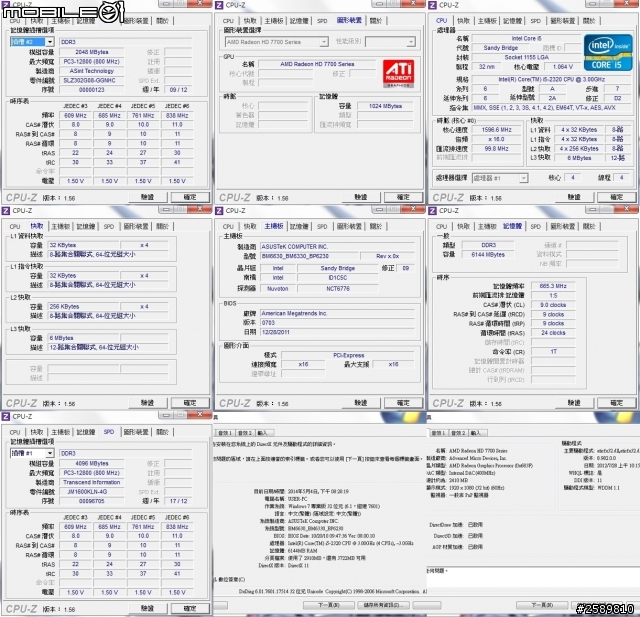Image resolution: width=640 pixels, height=617 pixels.
Task: Click 驗證 in the Graphics window
Action: click(361, 198)
